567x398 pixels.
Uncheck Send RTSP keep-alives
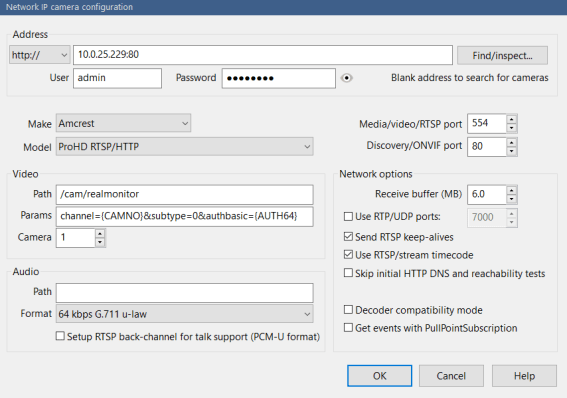(x=348, y=237)
